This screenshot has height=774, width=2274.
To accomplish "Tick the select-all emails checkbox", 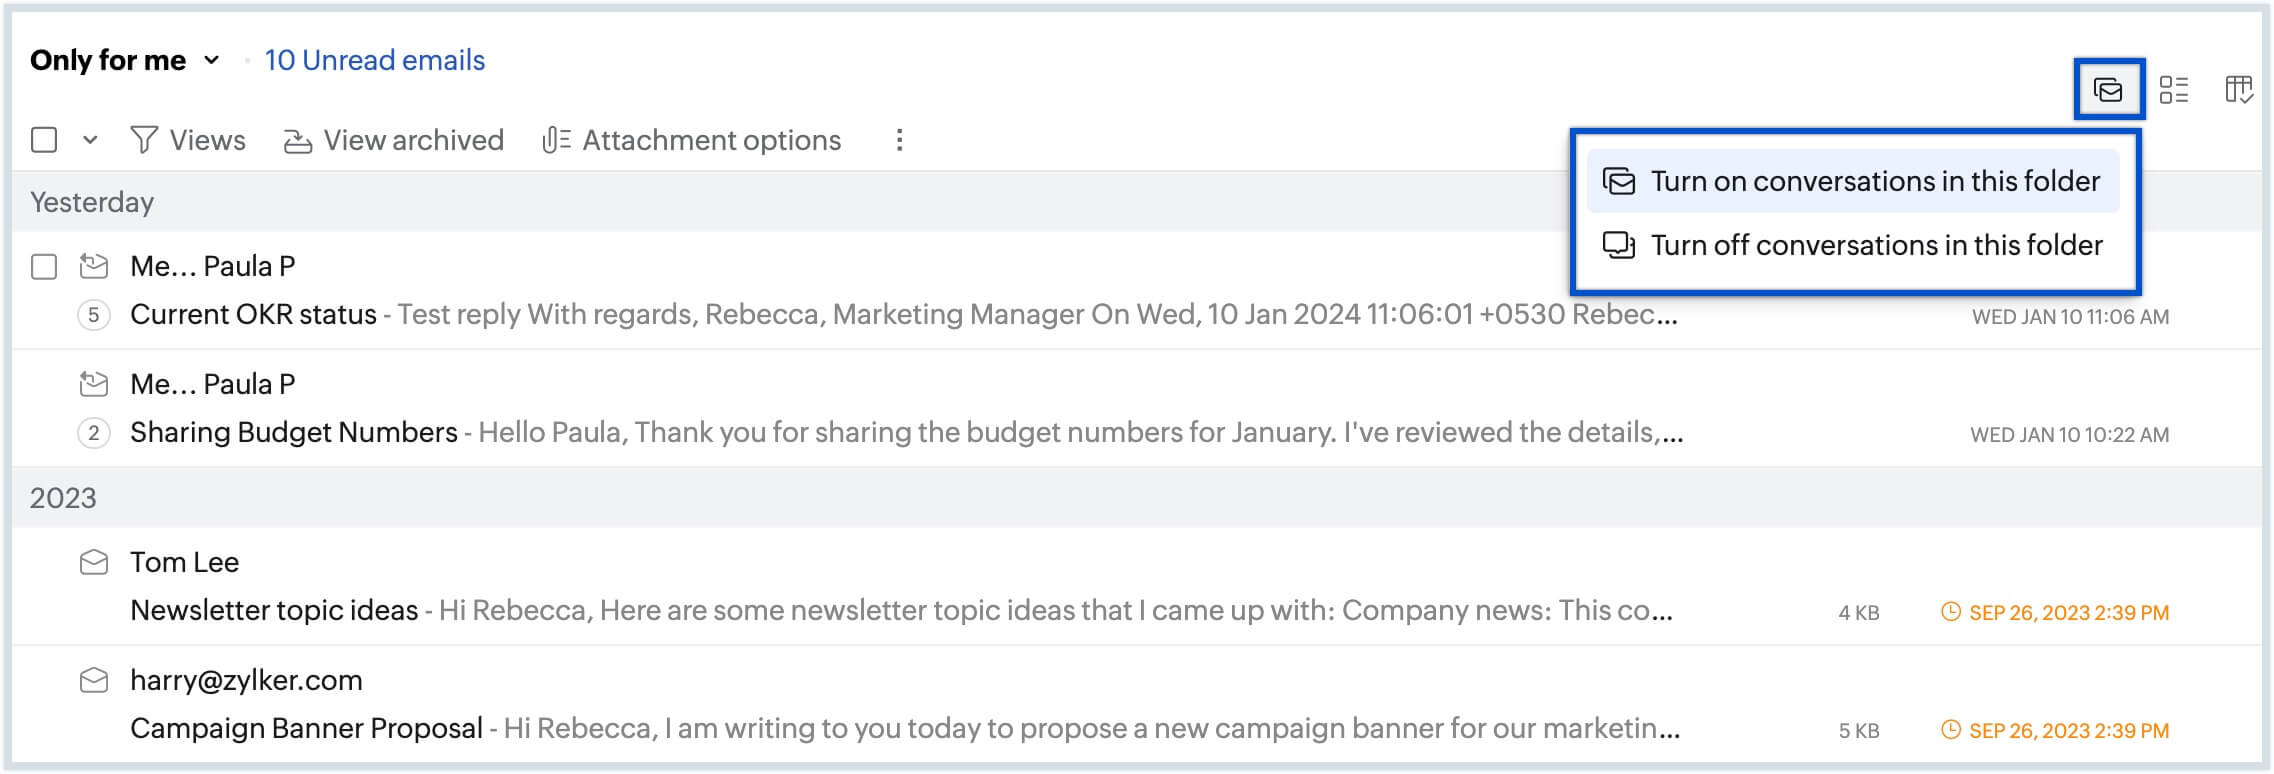I will (x=44, y=140).
